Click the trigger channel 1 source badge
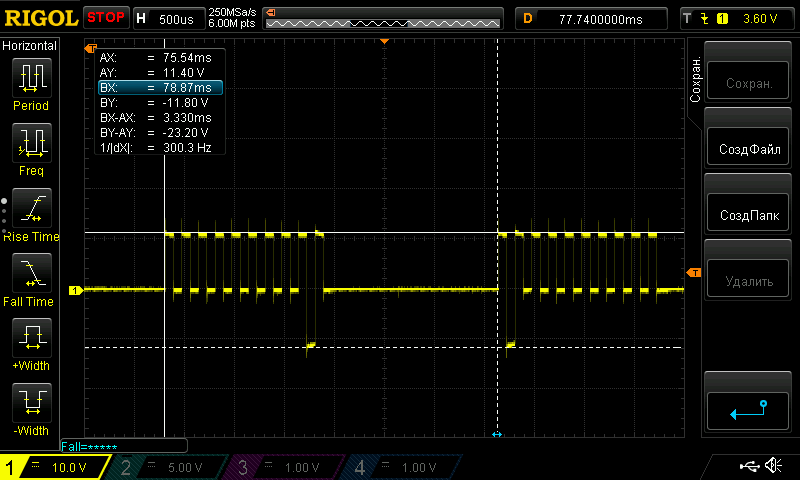Viewport: 800px width, 480px height. point(722,19)
